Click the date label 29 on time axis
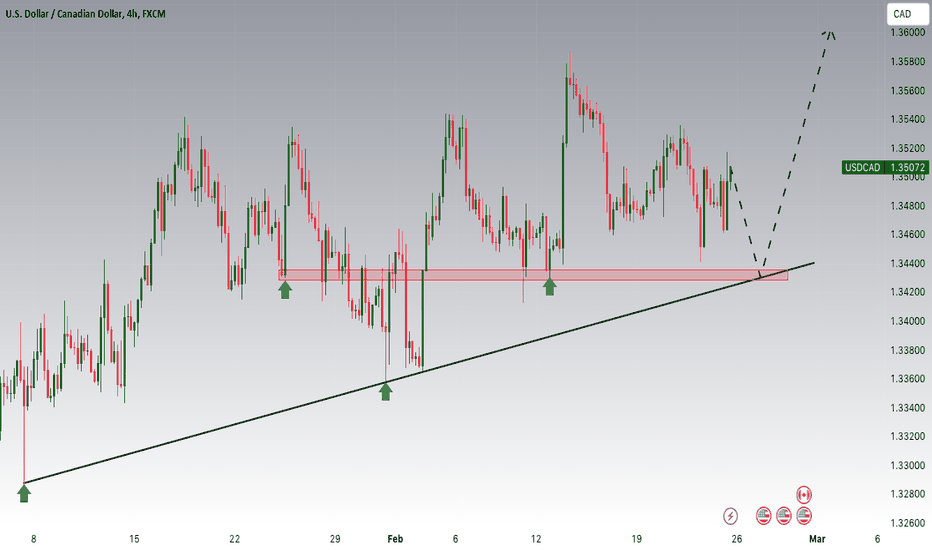This screenshot has height=550, width=932. [335, 539]
